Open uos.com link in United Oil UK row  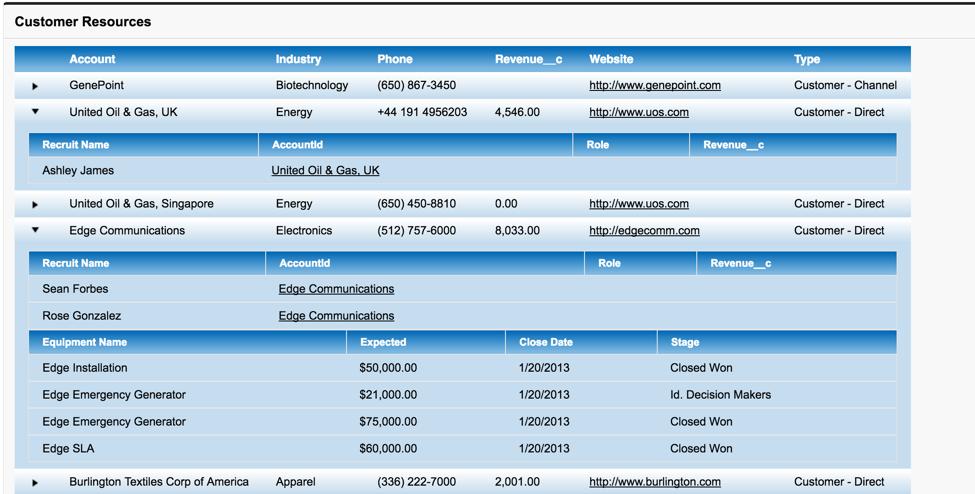point(639,112)
